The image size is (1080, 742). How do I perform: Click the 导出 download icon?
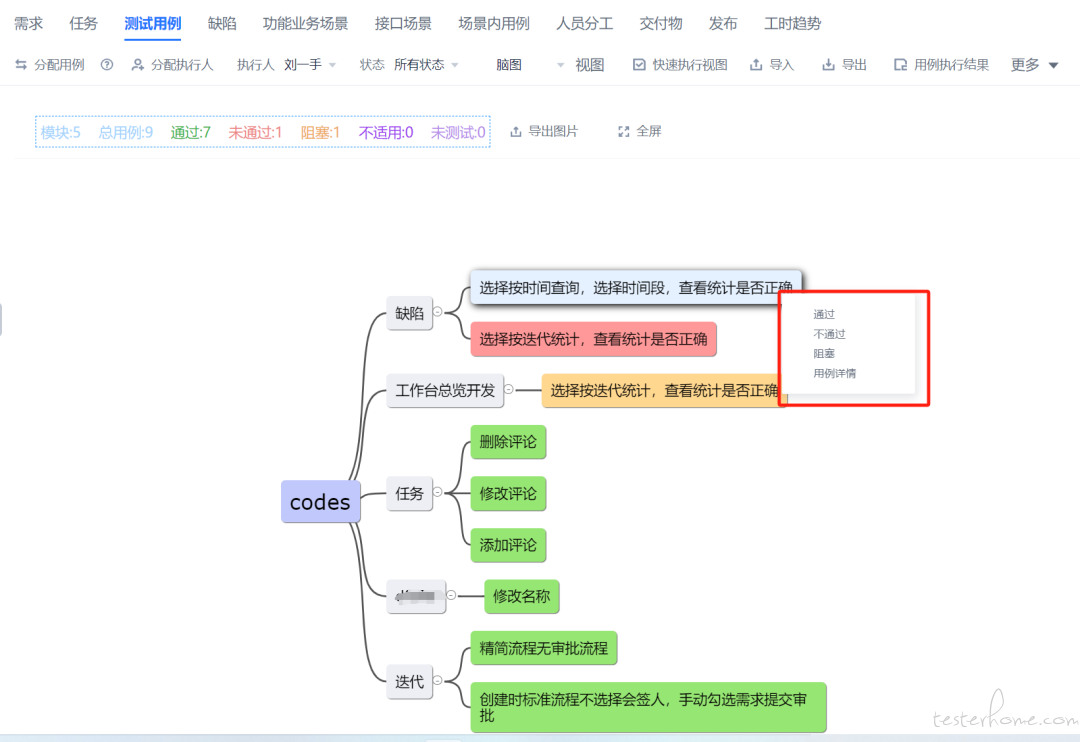tap(828, 65)
